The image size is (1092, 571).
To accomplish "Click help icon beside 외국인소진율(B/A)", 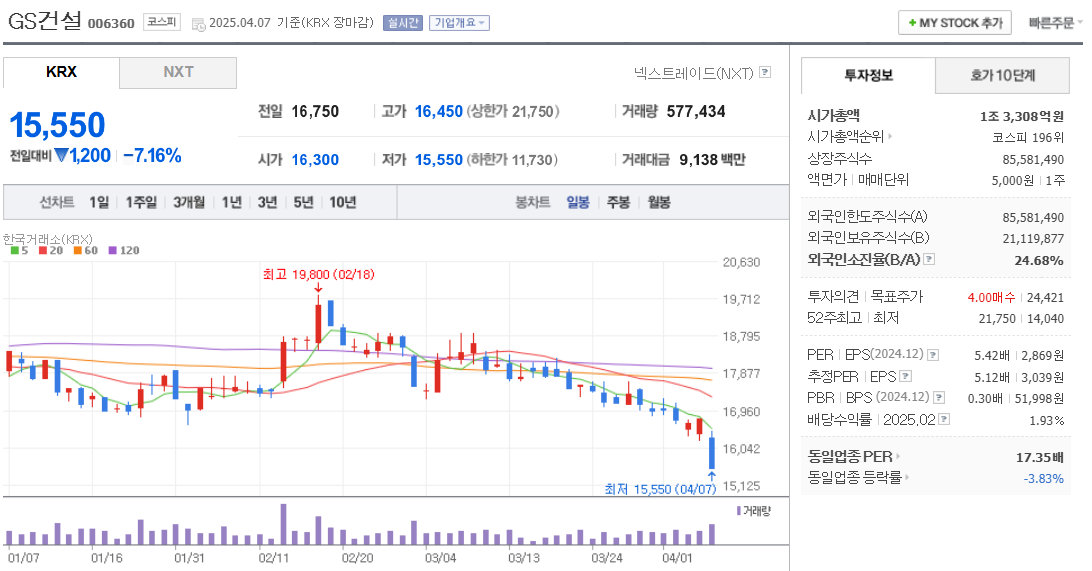I will (x=929, y=259).
